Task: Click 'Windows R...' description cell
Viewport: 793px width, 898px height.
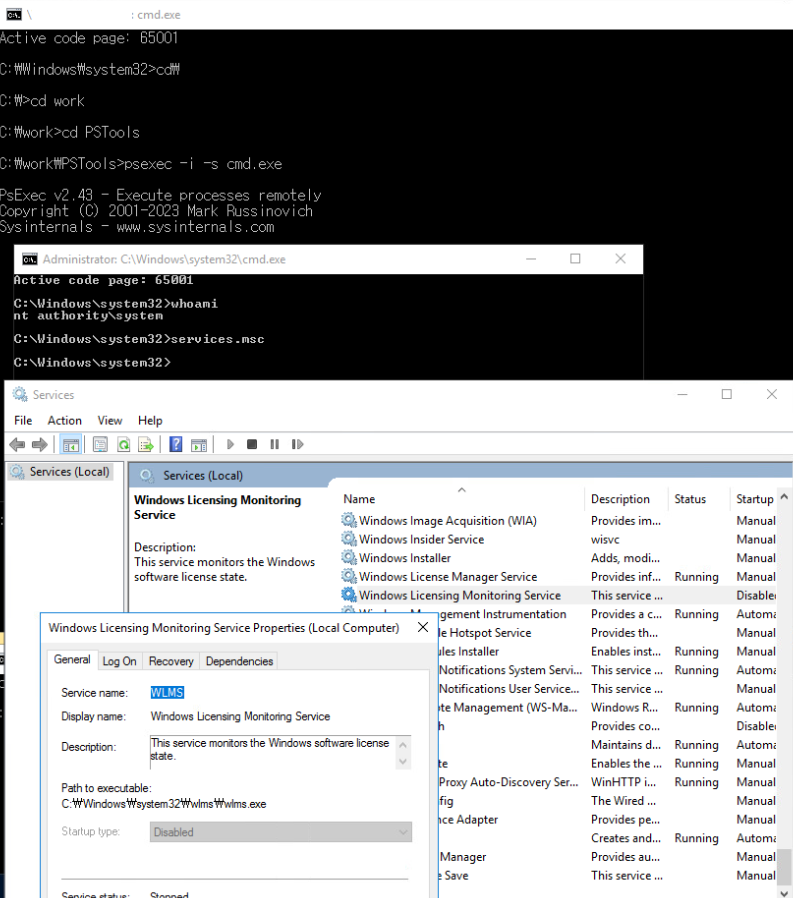Action: pos(625,707)
